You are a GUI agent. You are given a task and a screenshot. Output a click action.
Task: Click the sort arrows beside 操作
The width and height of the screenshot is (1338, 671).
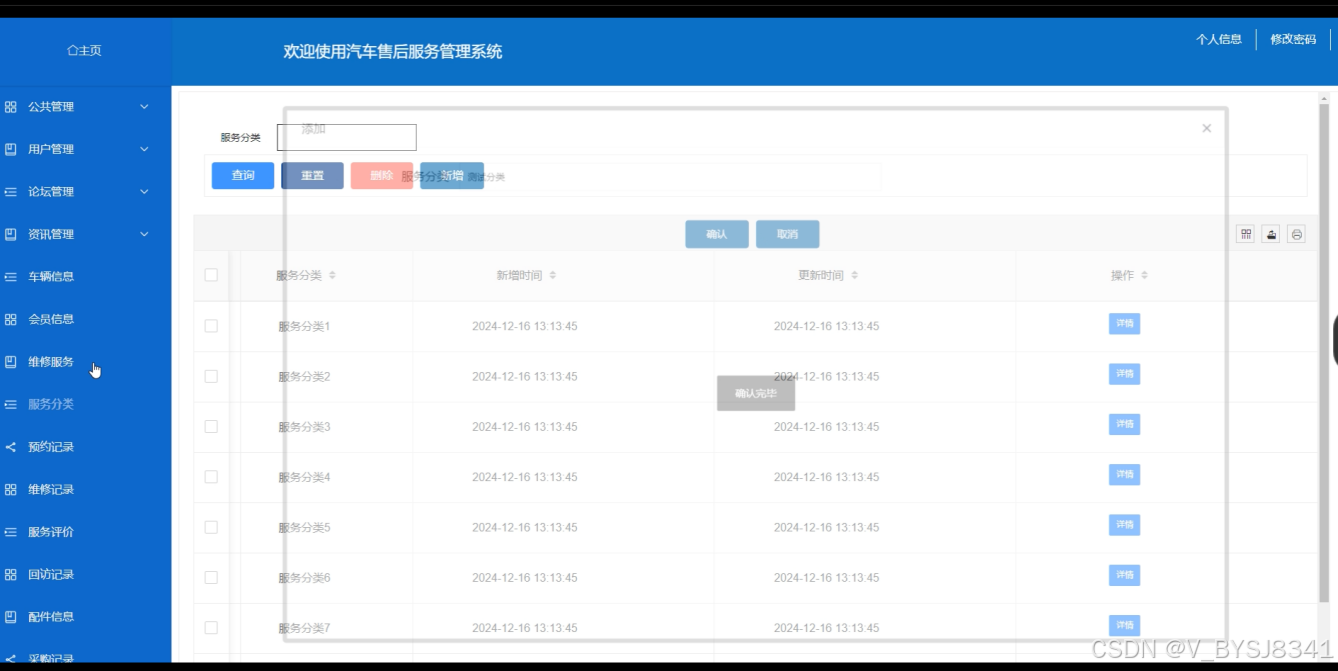pyautogui.click(x=1144, y=275)
